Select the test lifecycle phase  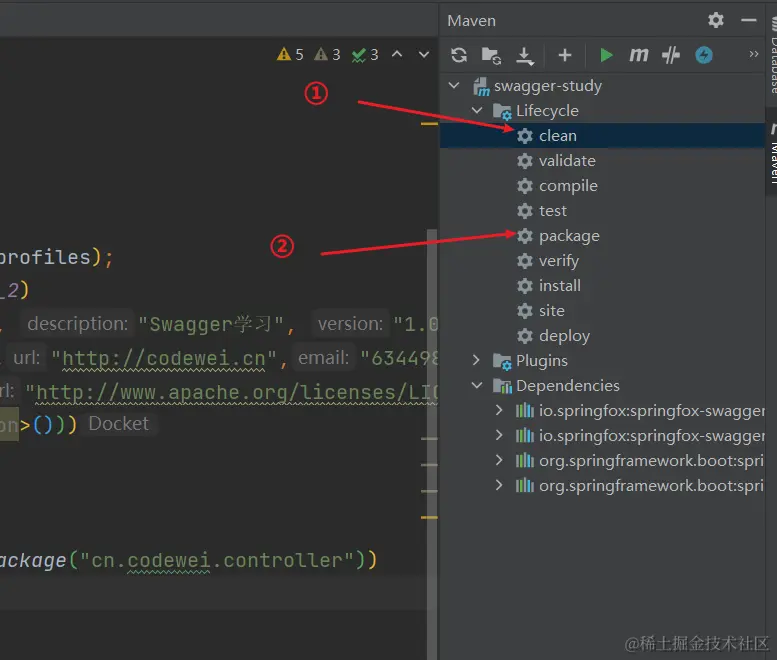pyautogui.click(x=602, y=211)
